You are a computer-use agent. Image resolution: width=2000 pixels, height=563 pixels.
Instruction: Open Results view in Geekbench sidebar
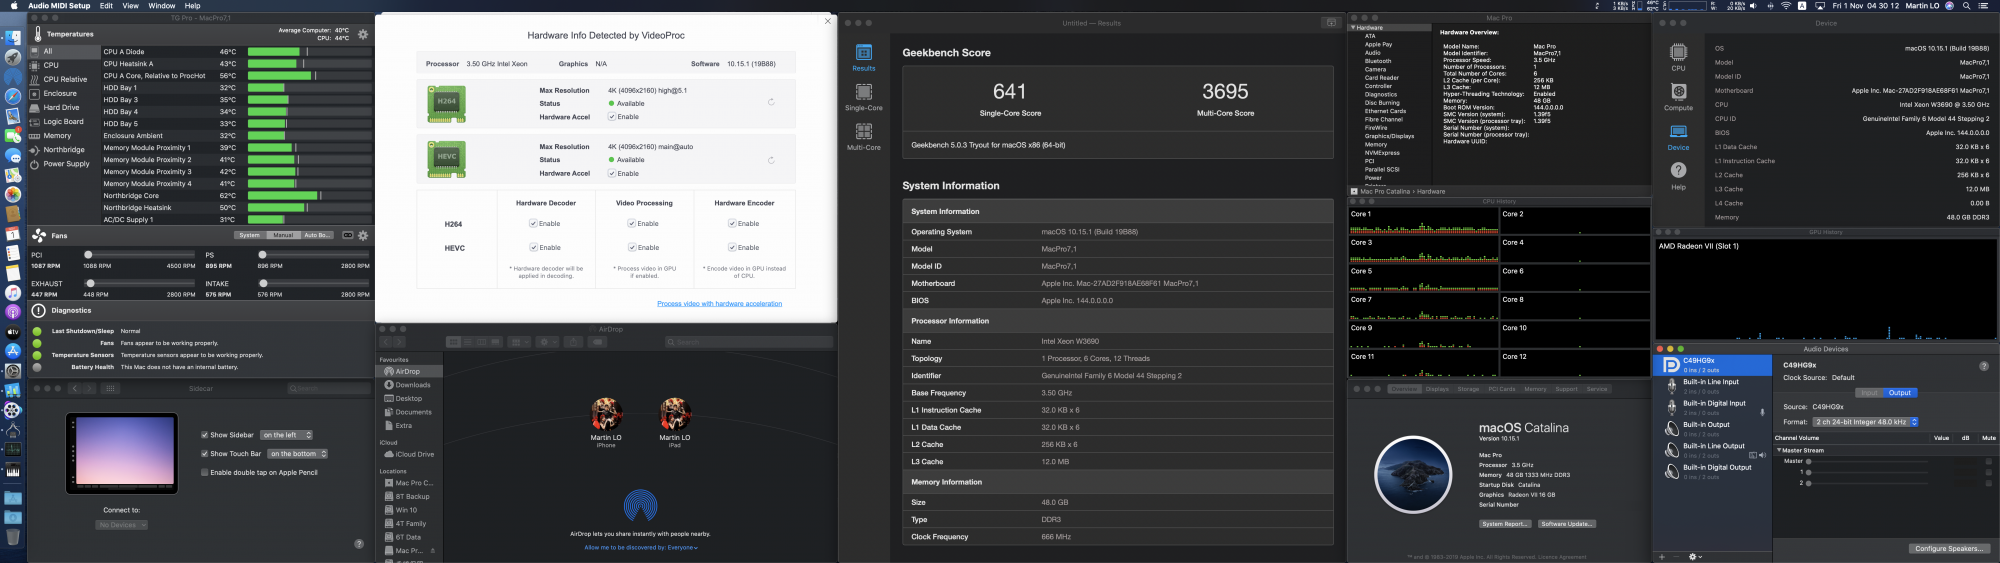point(864,57)
